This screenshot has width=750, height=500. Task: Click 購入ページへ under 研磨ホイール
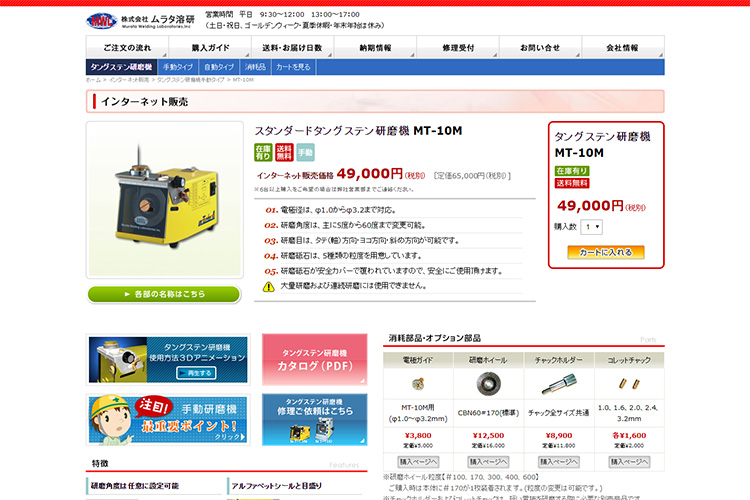[x=488, y=462]
